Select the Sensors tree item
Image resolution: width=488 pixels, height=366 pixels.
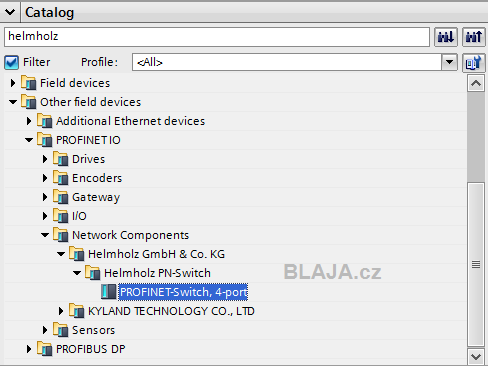point(93,330)
